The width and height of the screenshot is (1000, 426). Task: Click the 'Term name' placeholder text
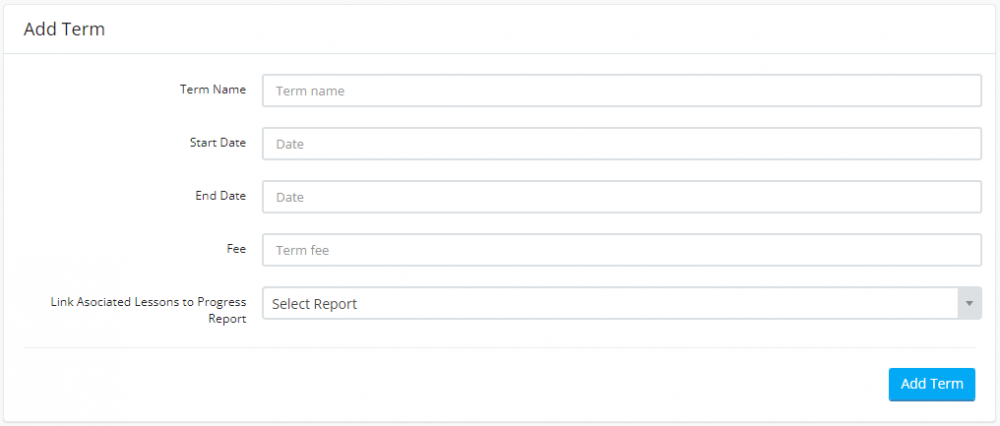coord(310,91)
